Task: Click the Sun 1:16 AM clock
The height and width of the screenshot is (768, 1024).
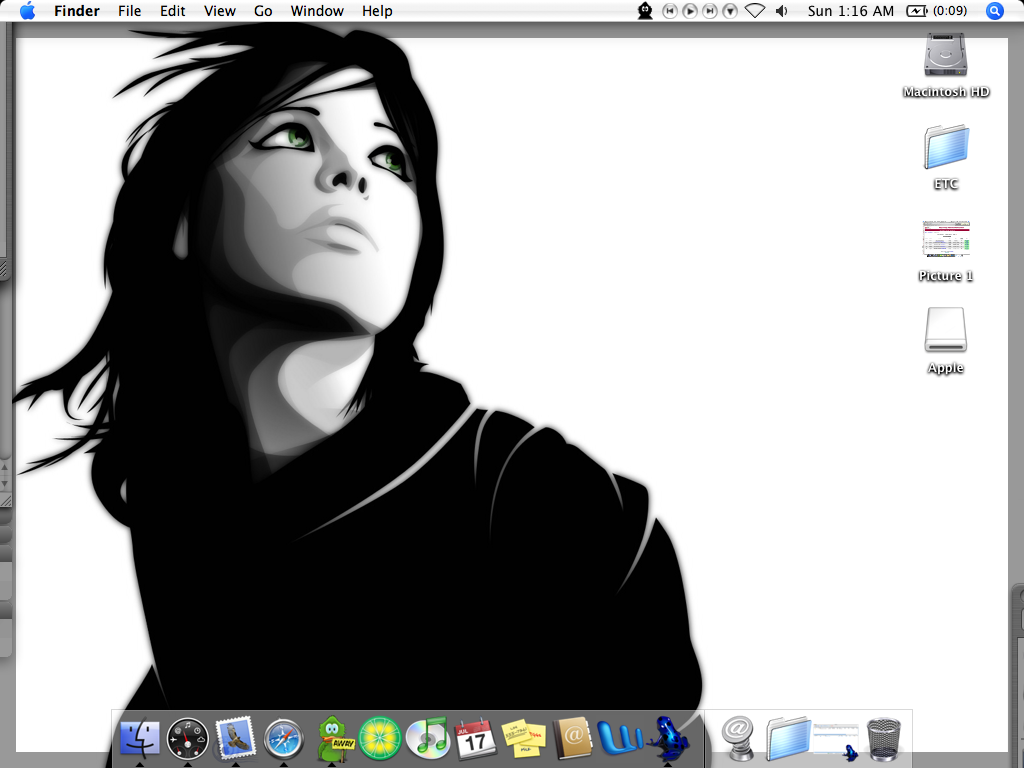Action: 850,11
